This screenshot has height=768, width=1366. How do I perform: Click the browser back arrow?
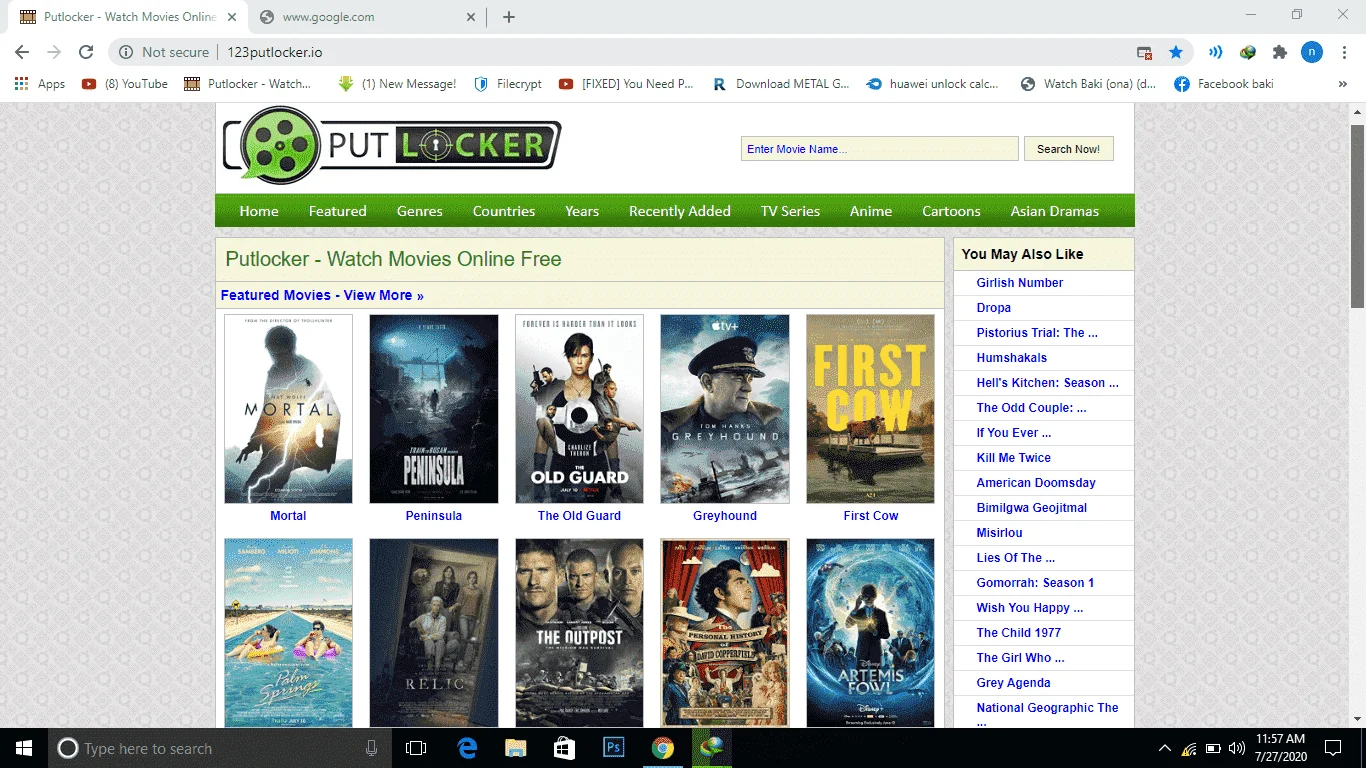(22, 52)
